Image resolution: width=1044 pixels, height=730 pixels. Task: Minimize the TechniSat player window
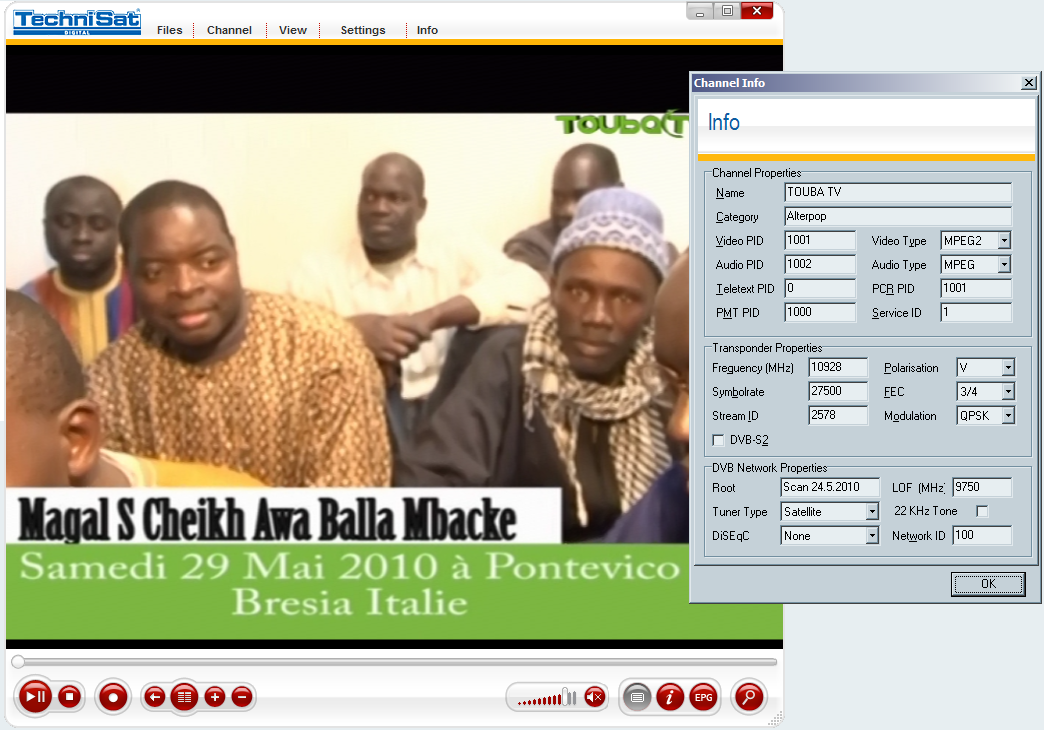click(699, 11)
